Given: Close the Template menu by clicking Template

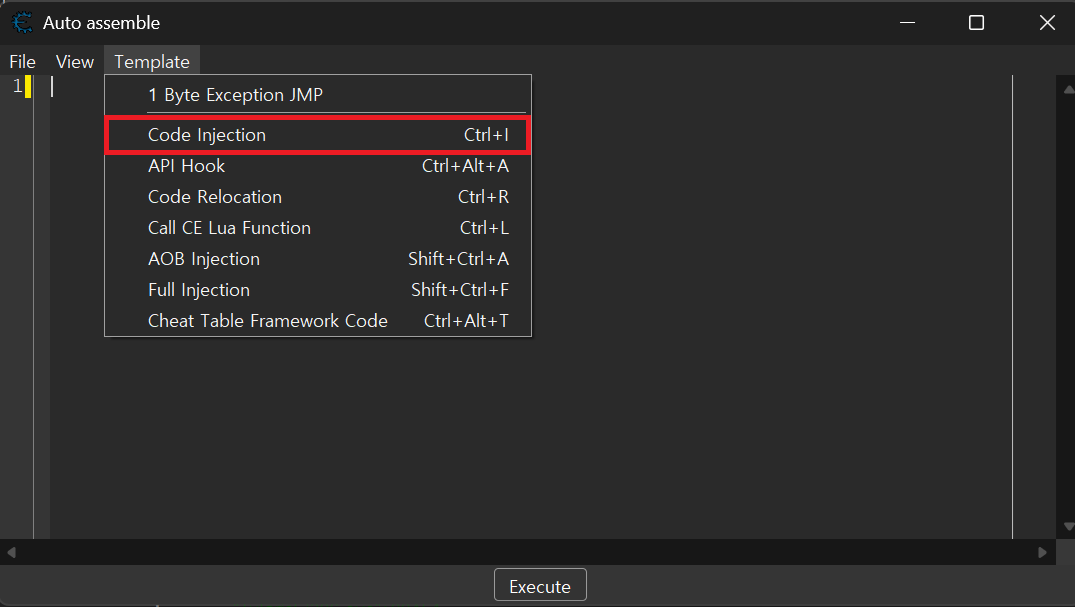Looking at the screenshot, I should coord(152,62).
